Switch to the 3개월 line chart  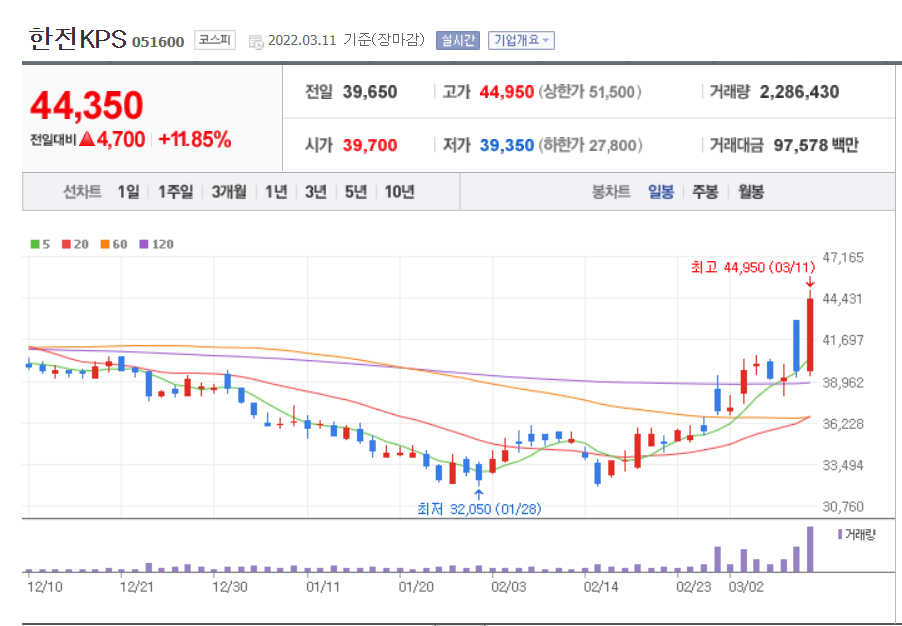(229, 192)
